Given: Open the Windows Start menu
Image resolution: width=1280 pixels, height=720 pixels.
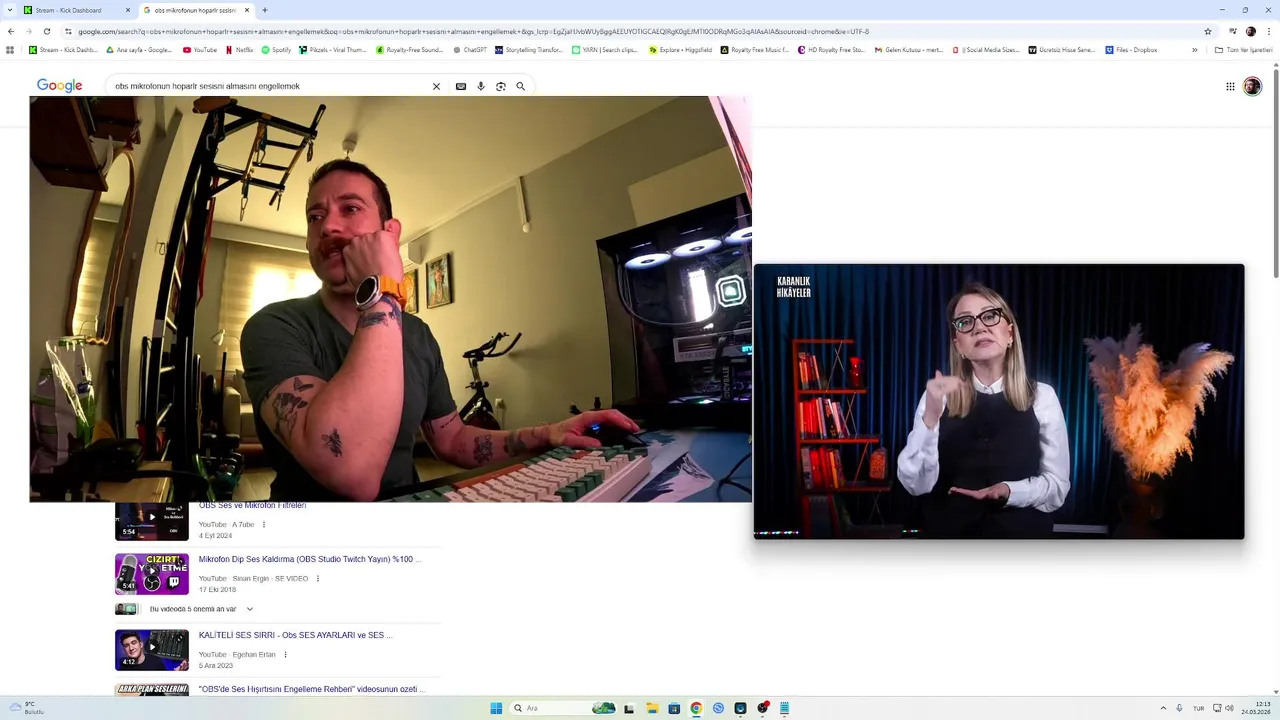Looking at the screenshot, I should [496, 708].
